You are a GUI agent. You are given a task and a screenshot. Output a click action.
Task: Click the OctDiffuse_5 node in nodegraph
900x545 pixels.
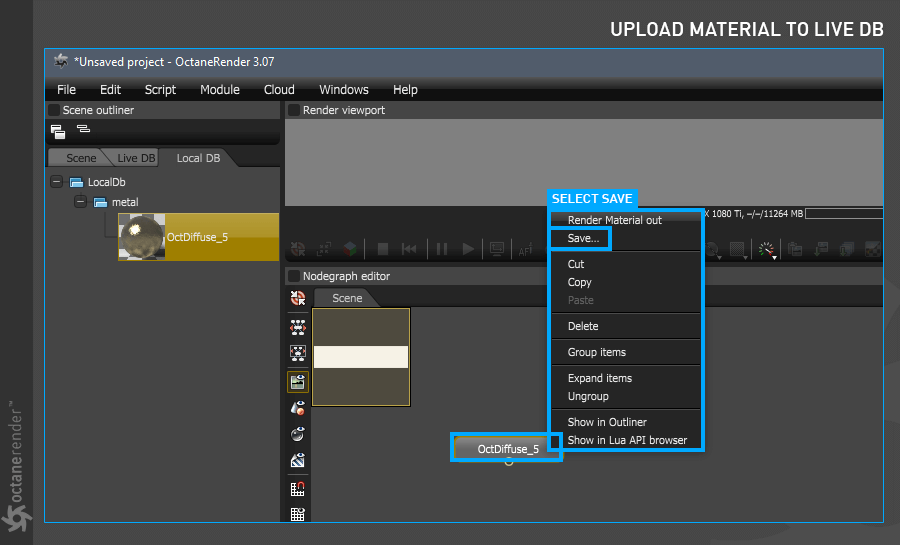(x=508, y=449)
